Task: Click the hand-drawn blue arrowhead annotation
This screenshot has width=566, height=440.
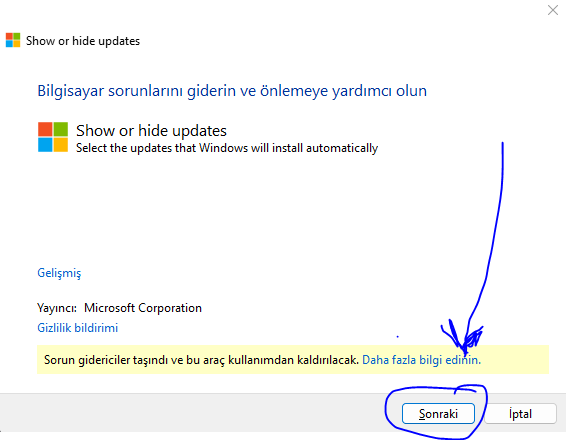Action: click(x=463, y=337)
